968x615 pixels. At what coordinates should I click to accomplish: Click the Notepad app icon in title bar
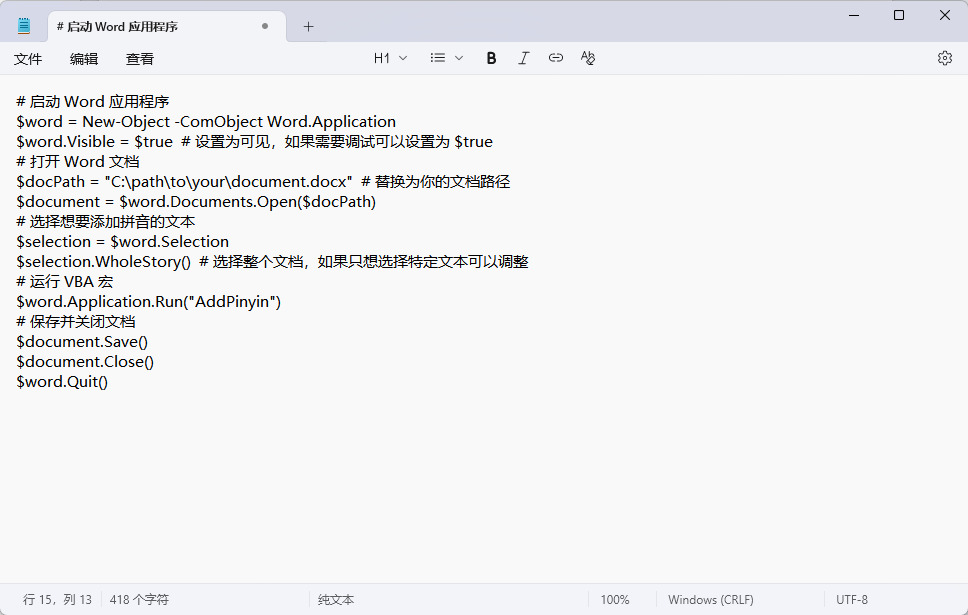(x=23, y=26)
